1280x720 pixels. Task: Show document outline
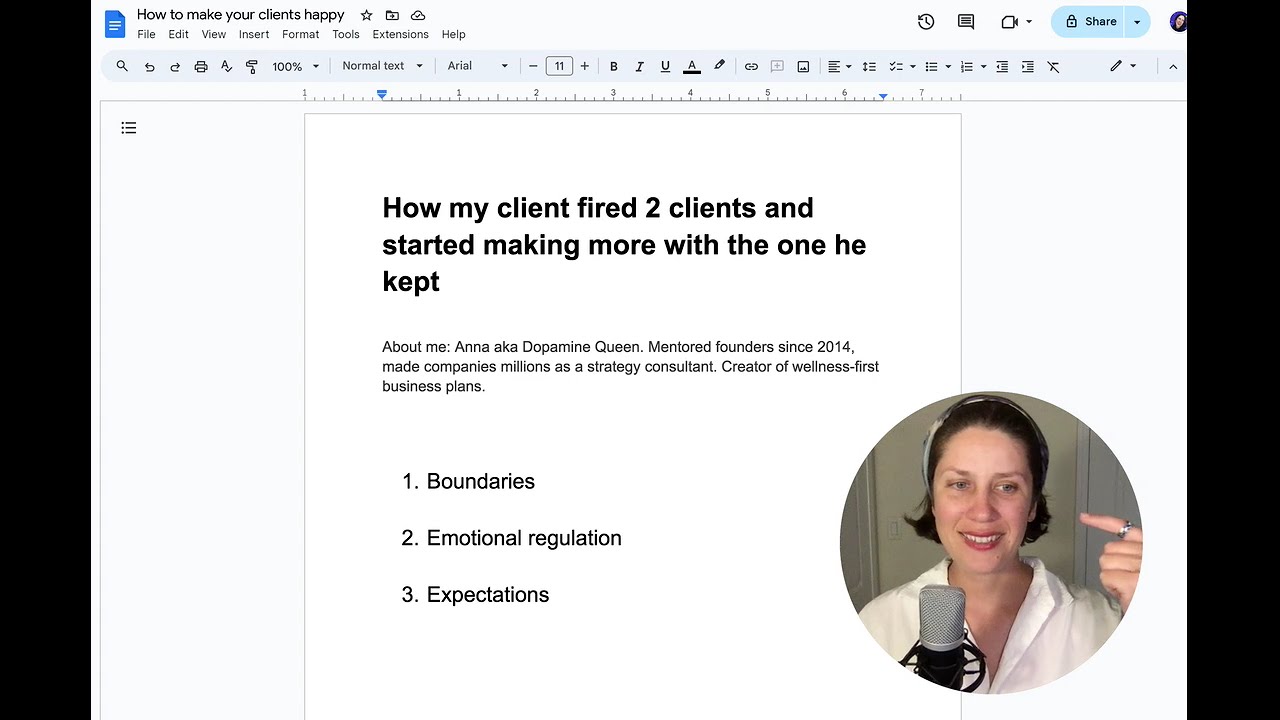(x=129, y=128)
